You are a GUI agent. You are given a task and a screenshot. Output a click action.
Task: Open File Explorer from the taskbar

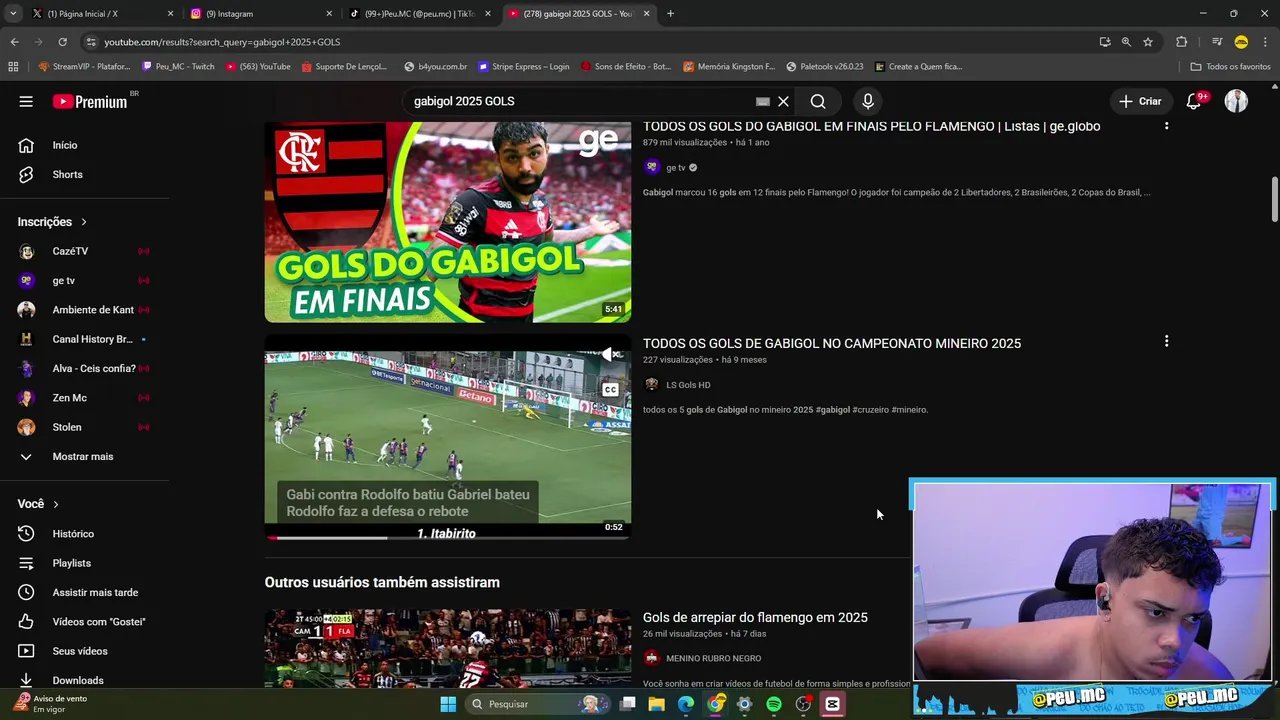coord(656,704)
